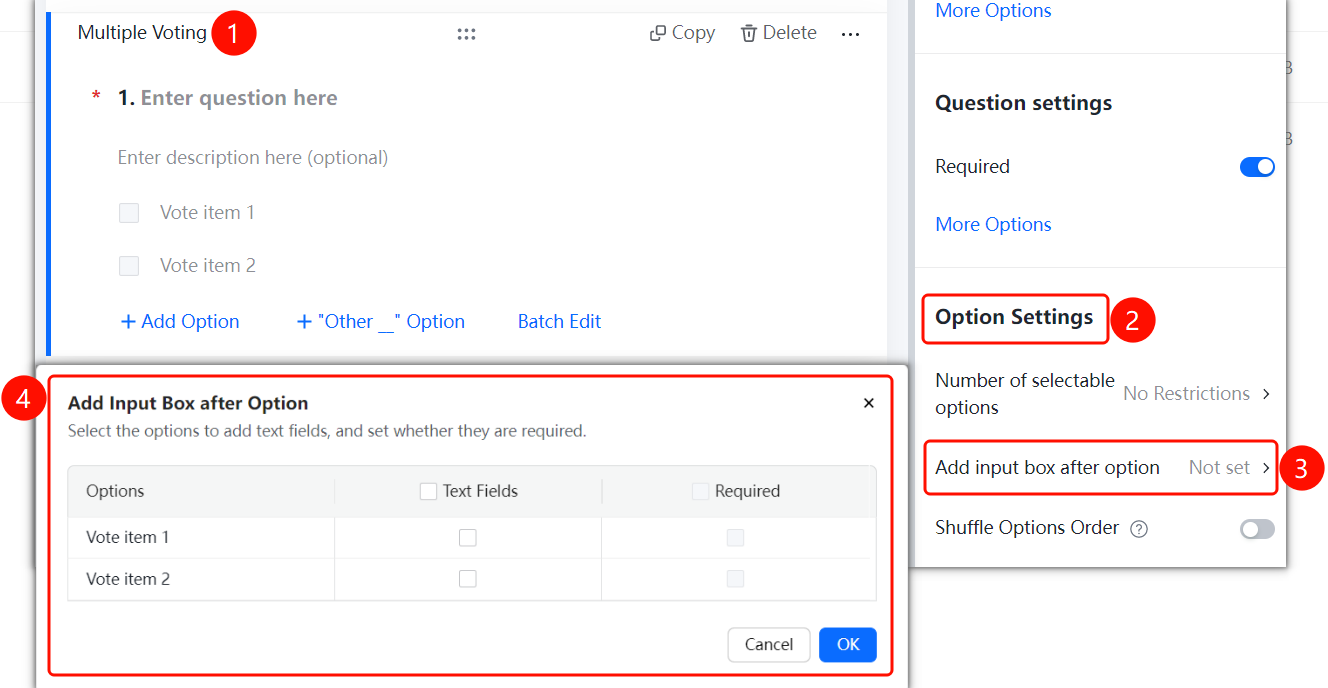The image size is (1328, 688).
Task: Copy the Multiple Voting question
Action: click(x=682, y=33)
